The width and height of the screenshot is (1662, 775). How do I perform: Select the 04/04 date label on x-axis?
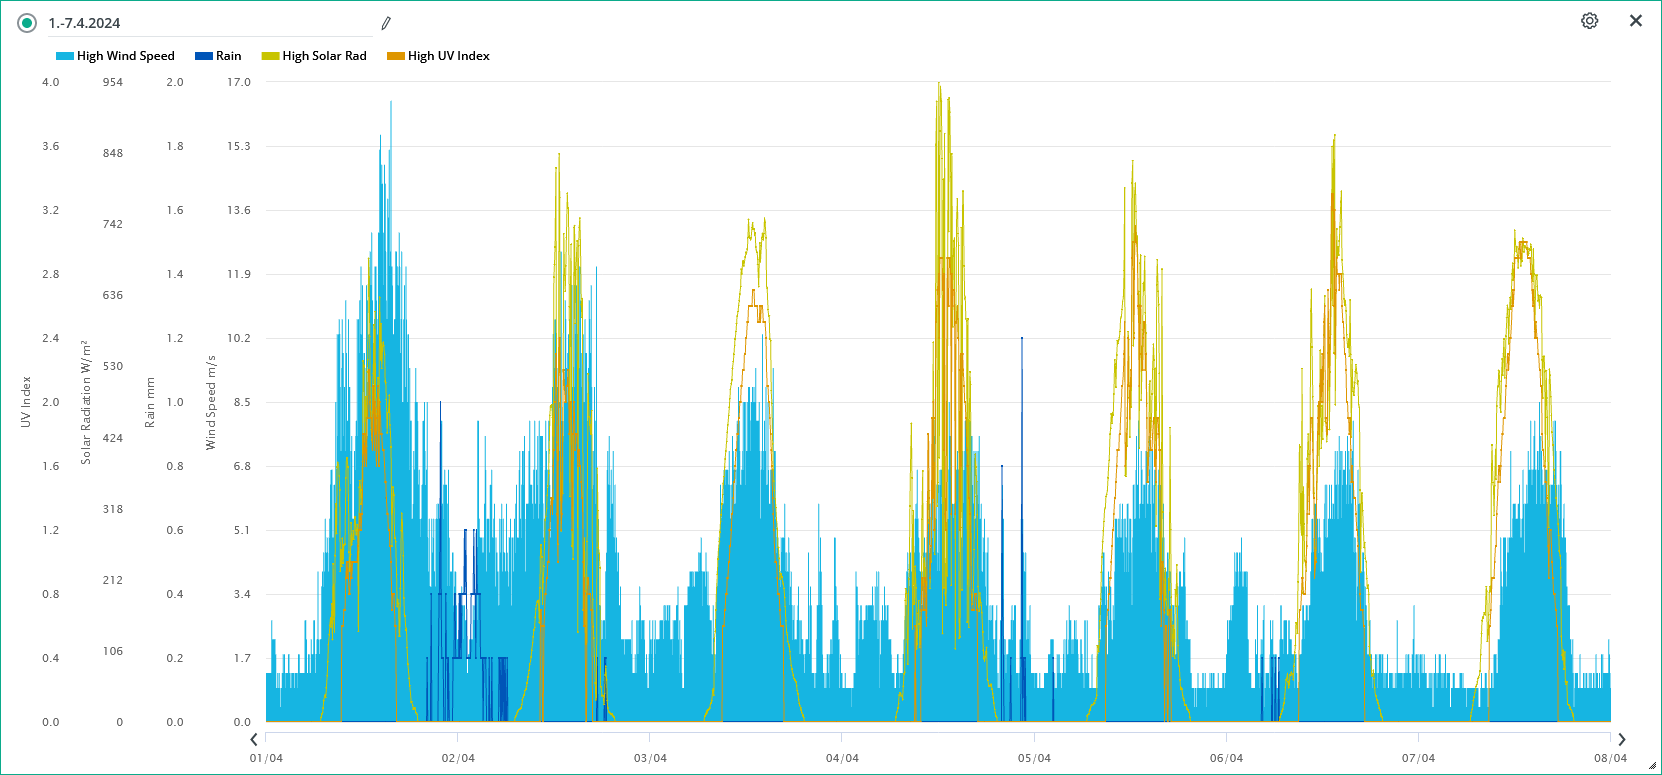(842, 758)
